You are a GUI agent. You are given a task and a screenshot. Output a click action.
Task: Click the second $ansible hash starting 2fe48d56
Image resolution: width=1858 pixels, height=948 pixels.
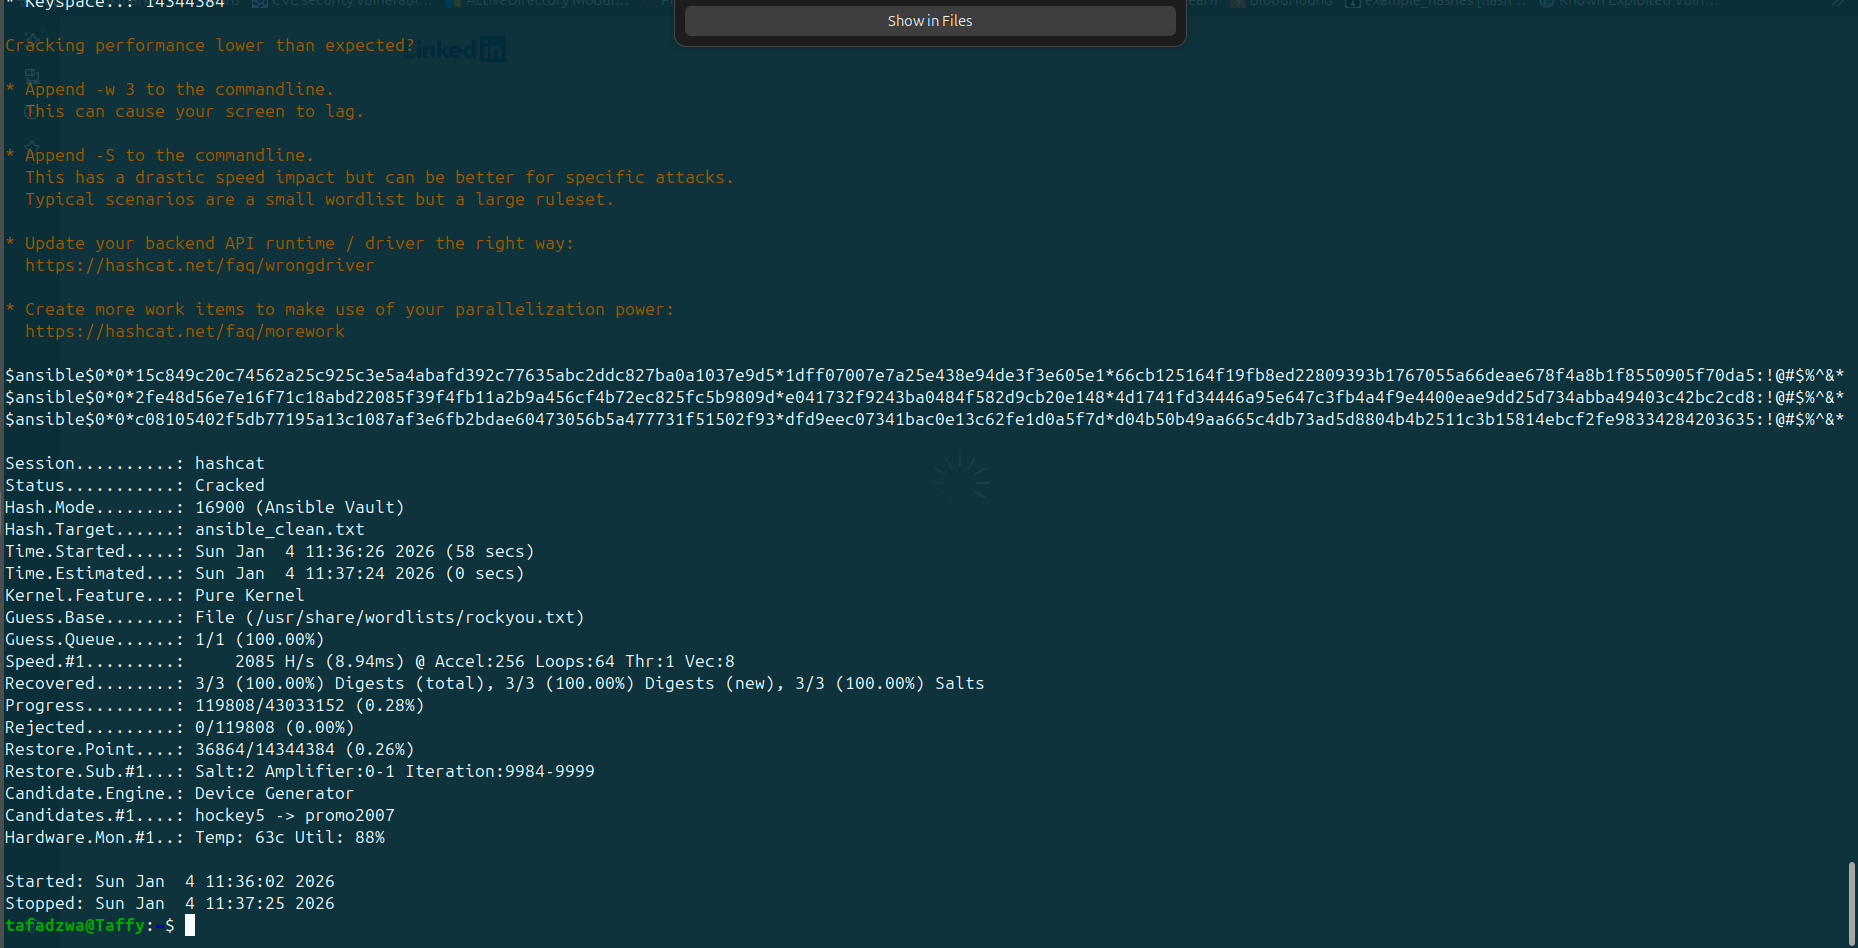tap(925, 398)
